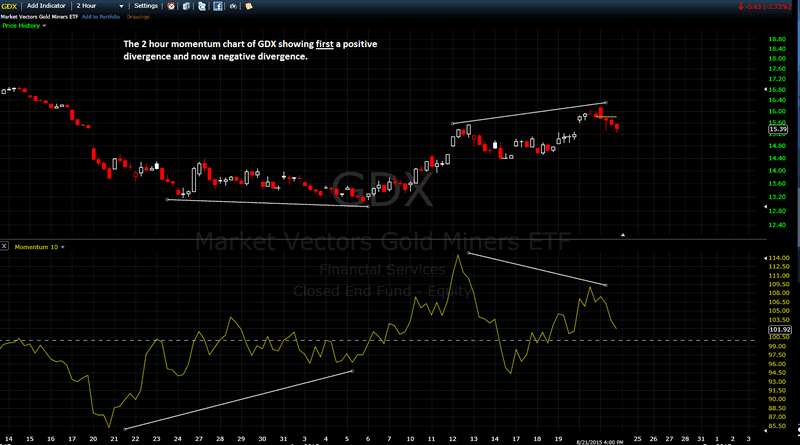This screenshot has height=445, width=800.
Task: Click the 101.92 momentum value label
Action: (x=778, y=329)
